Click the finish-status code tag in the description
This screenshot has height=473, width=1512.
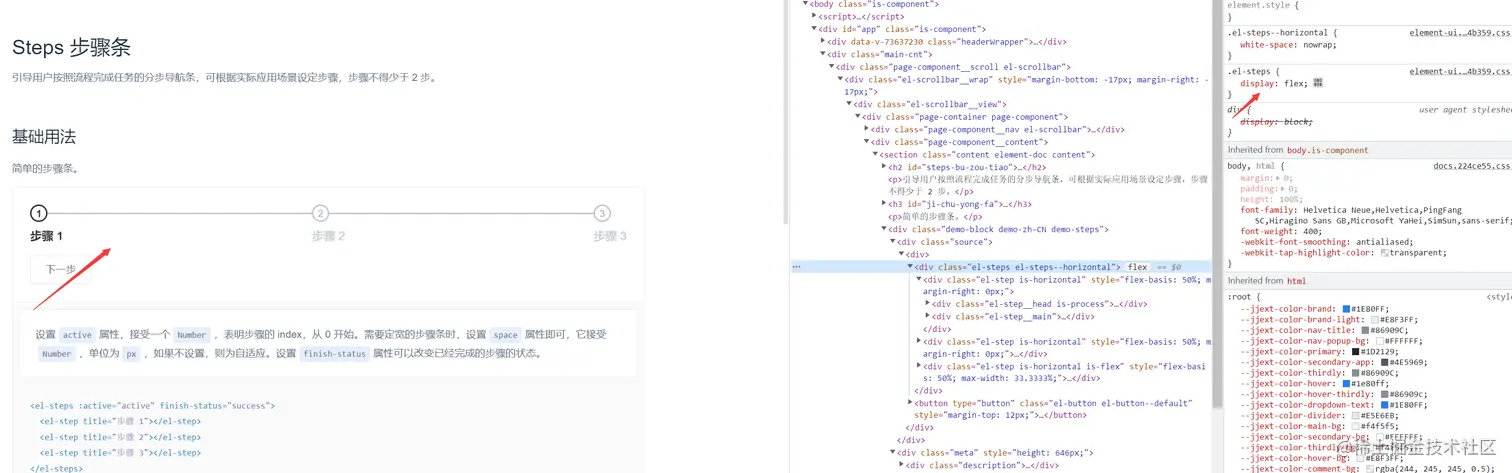[334, 354]
